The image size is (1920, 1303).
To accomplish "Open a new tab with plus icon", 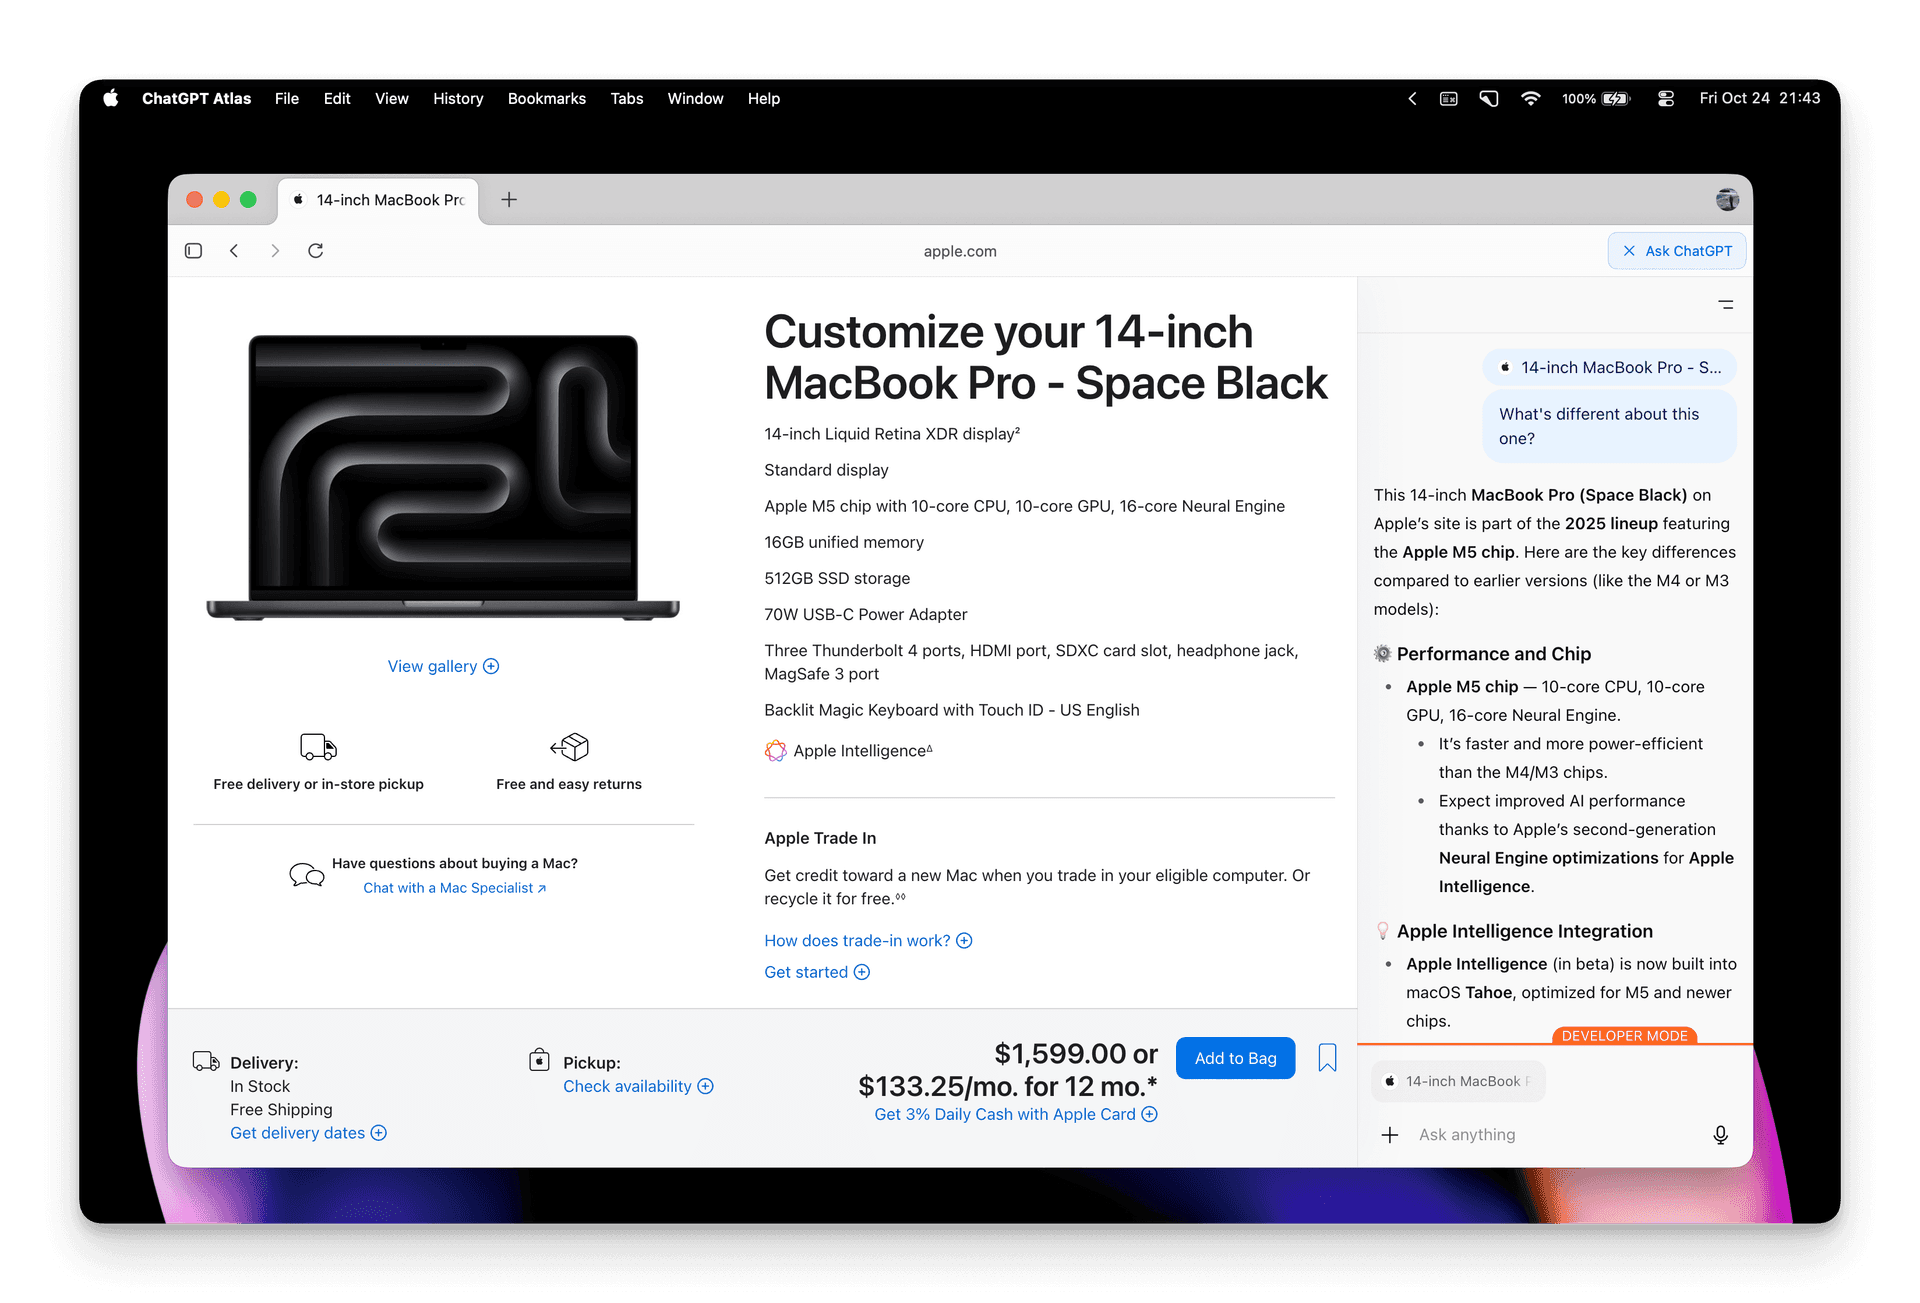I will [509, 200].
